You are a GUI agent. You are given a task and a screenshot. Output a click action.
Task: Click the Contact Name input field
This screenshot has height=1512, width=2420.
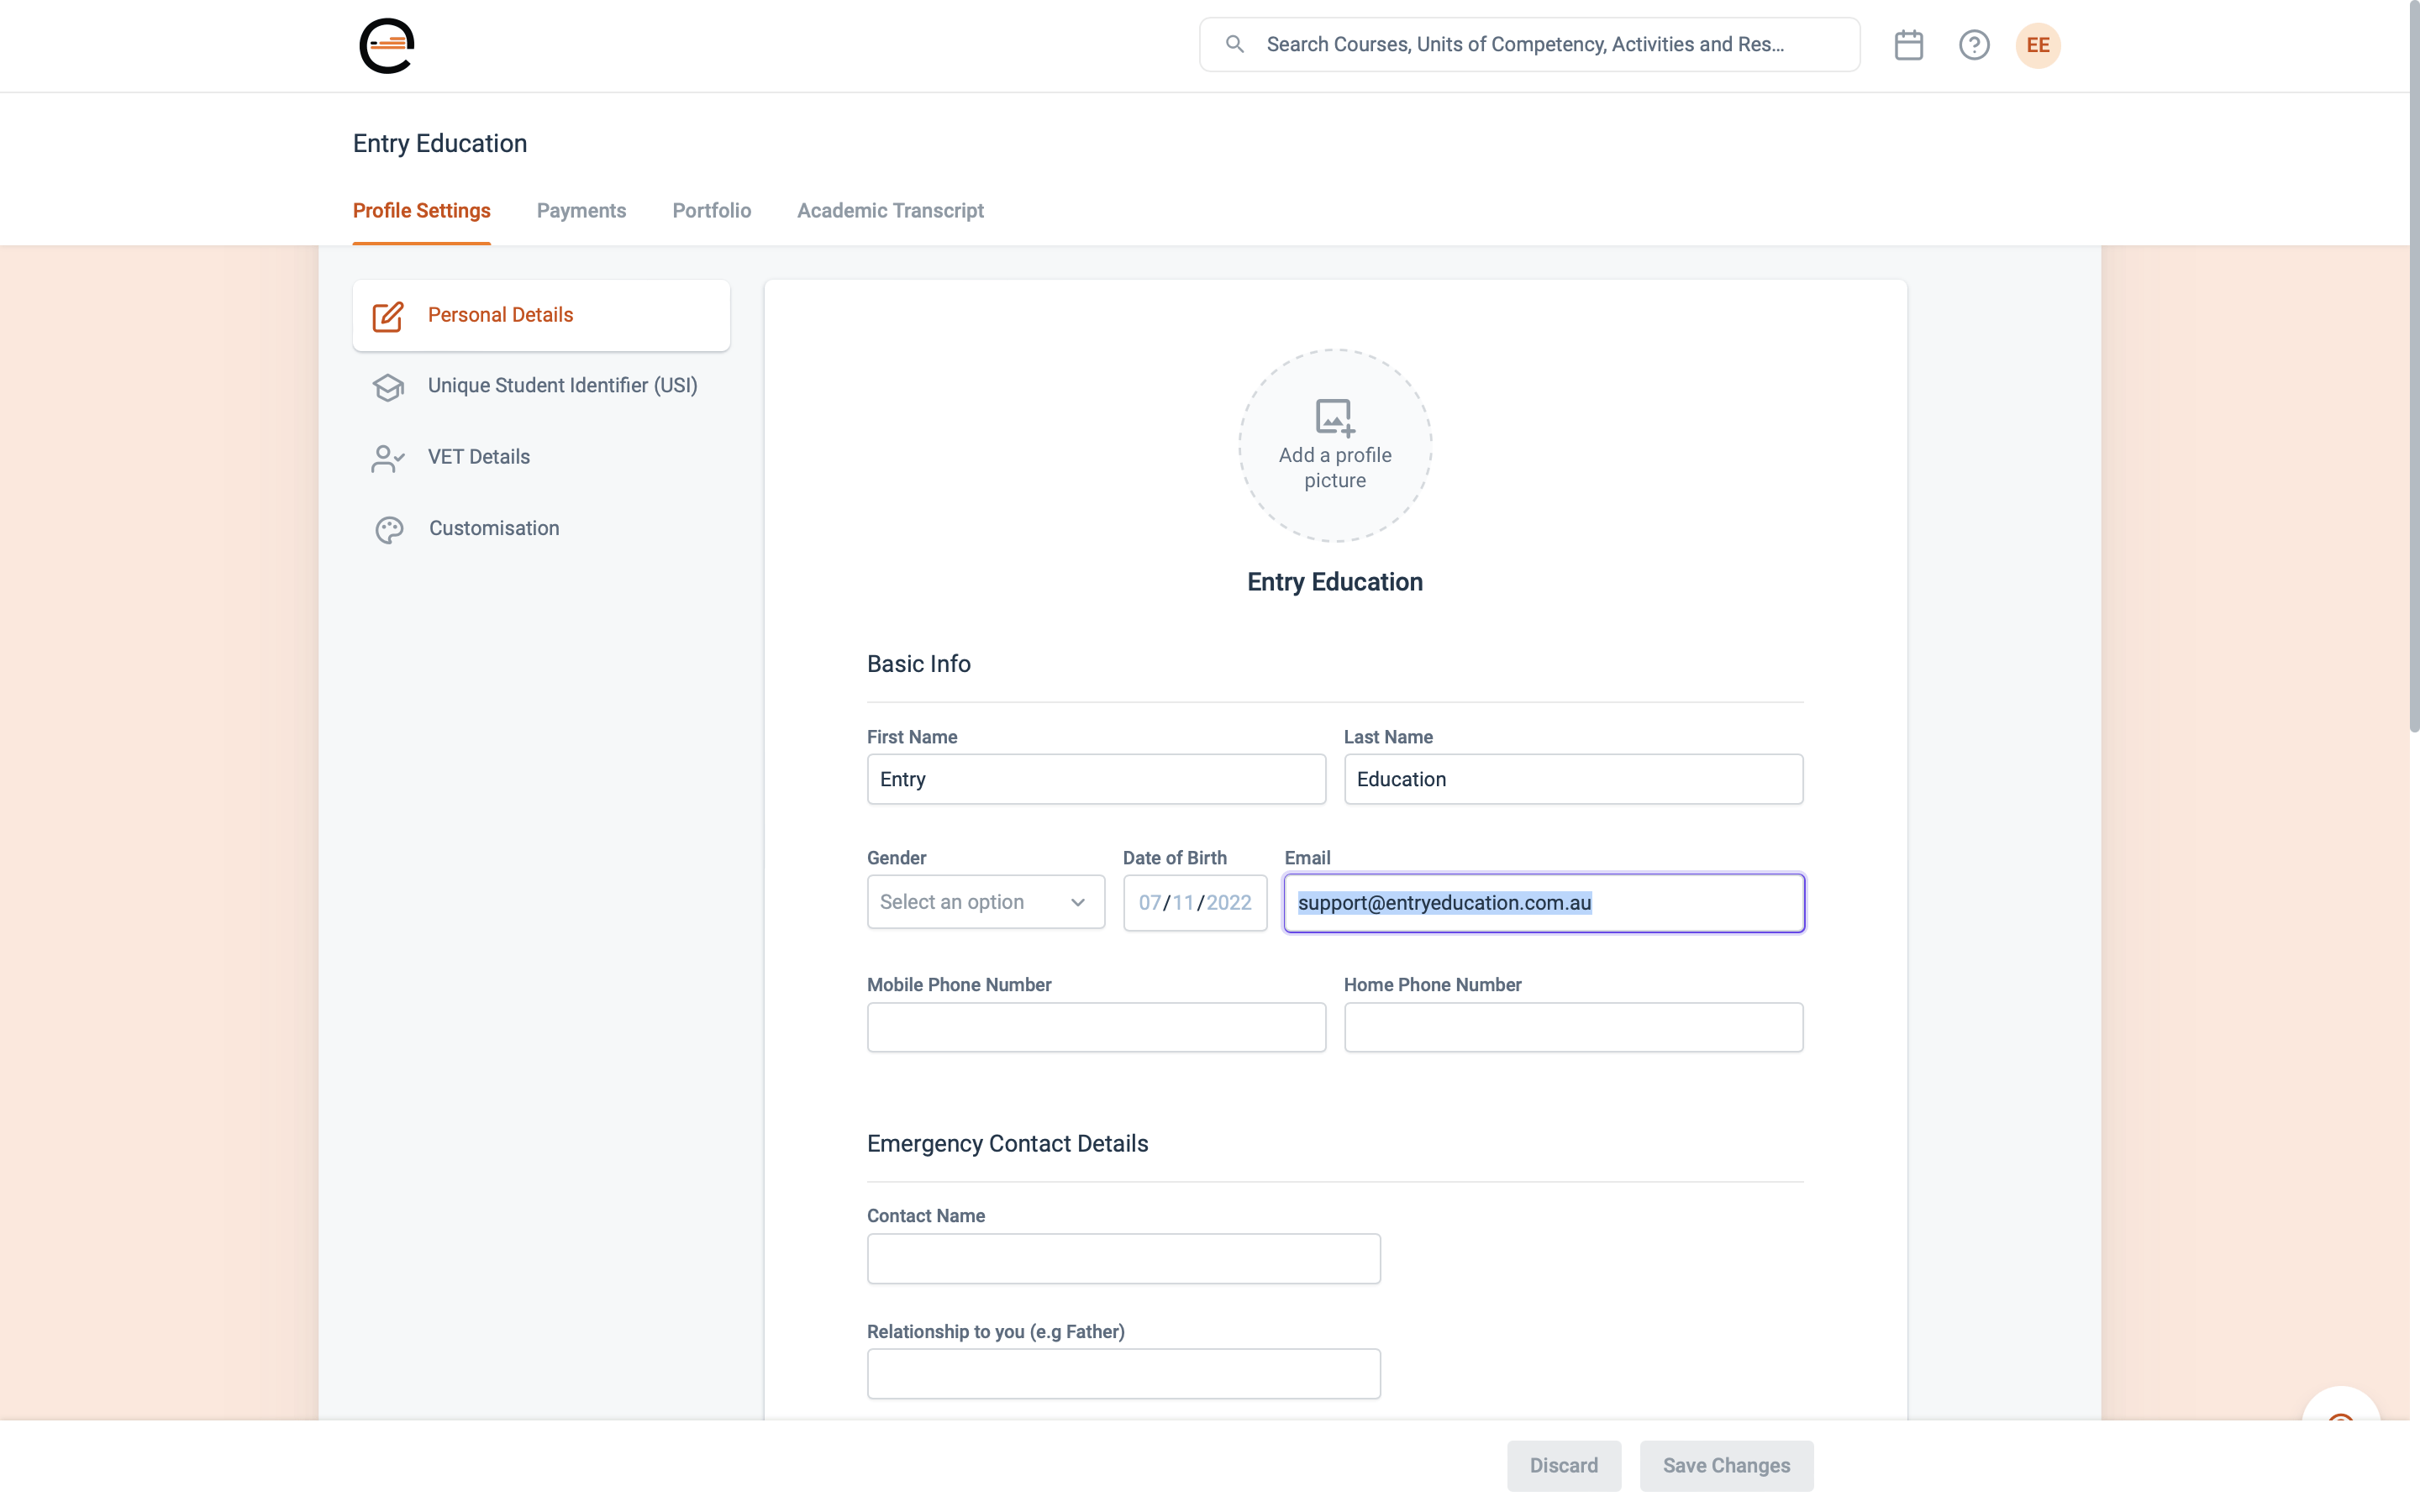click(x=1123, y=1258)
